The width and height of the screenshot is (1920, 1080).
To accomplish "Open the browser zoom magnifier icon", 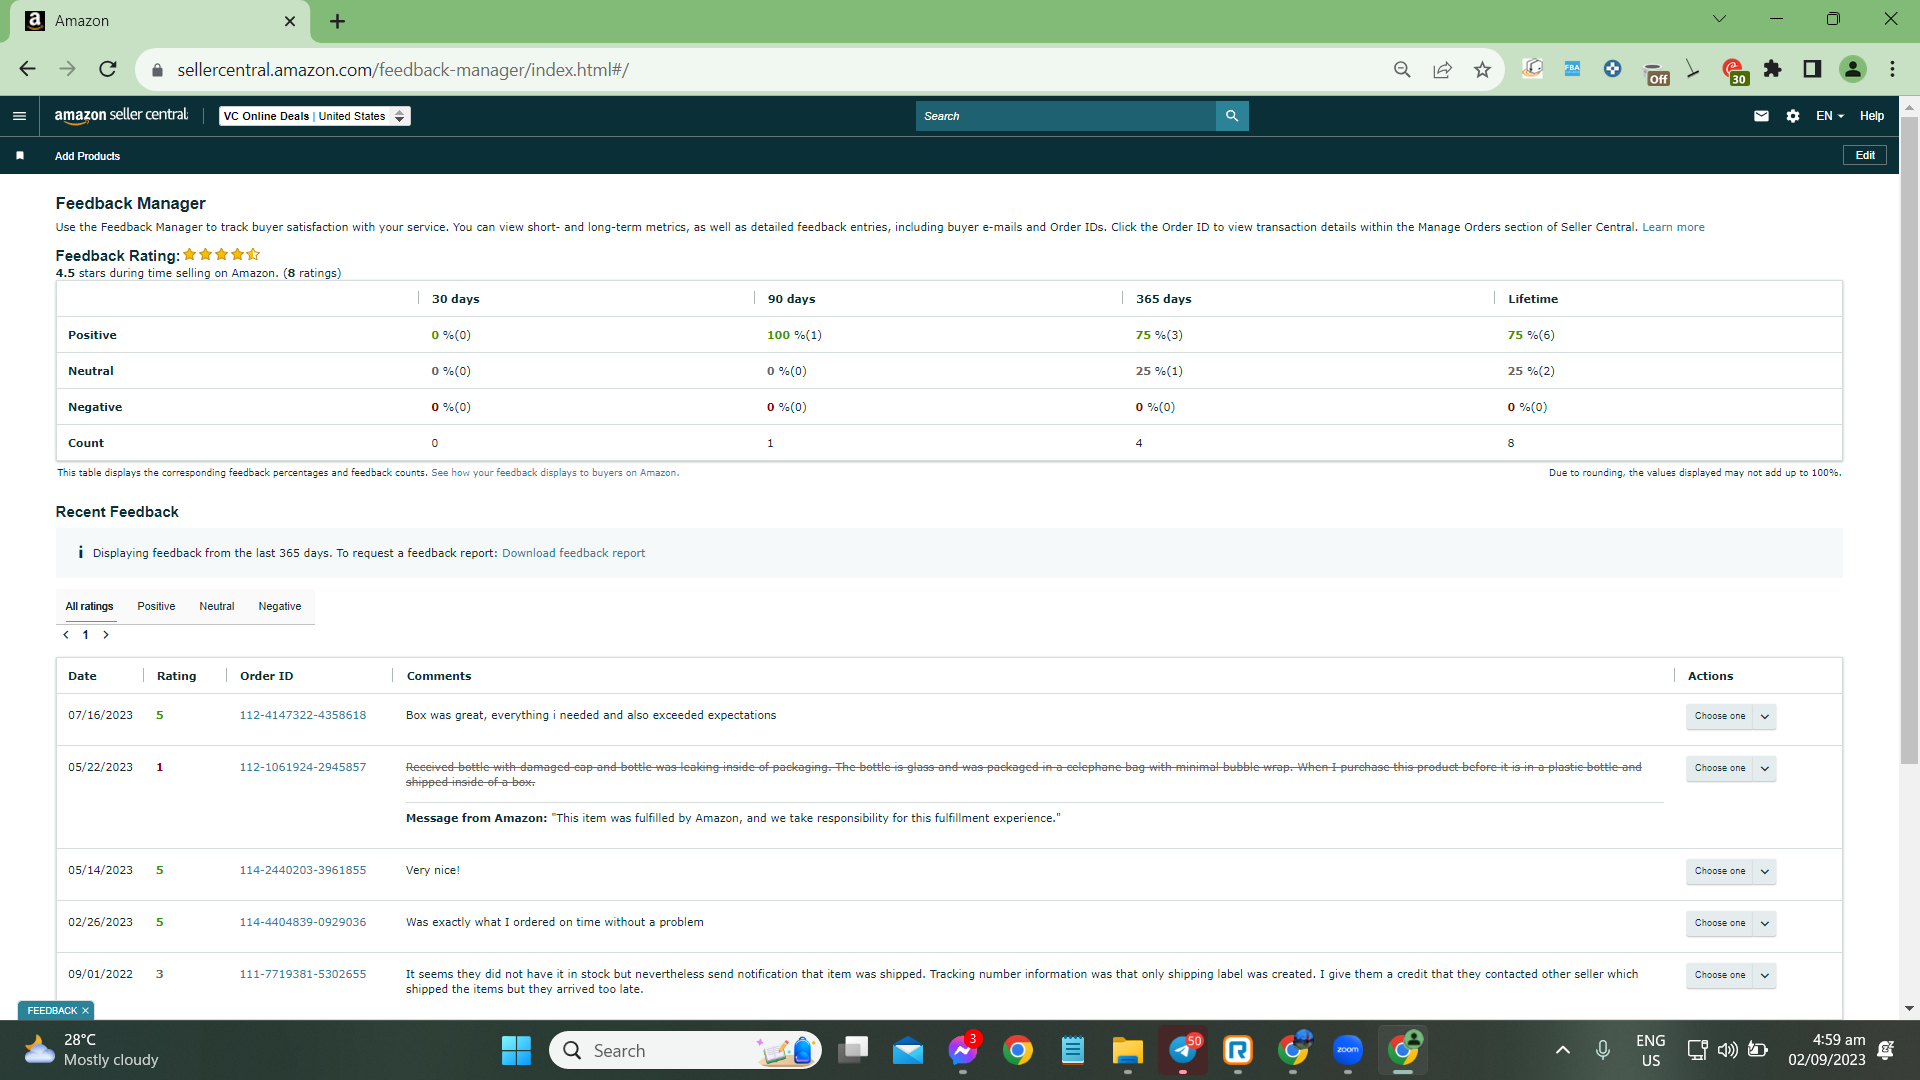I will click(x=1402, y=69).
